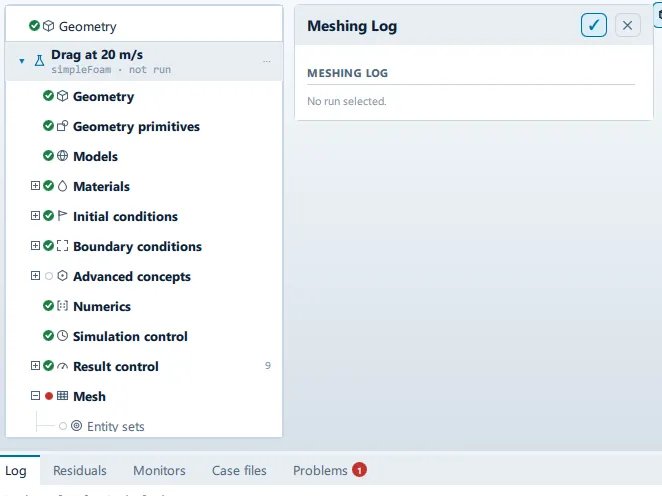Open the Case files tab
The image size is (662, 496).
click(x=239, y=470)
